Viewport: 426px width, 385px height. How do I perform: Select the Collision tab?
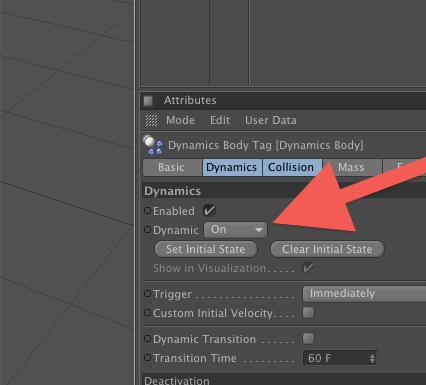point(292,167)
